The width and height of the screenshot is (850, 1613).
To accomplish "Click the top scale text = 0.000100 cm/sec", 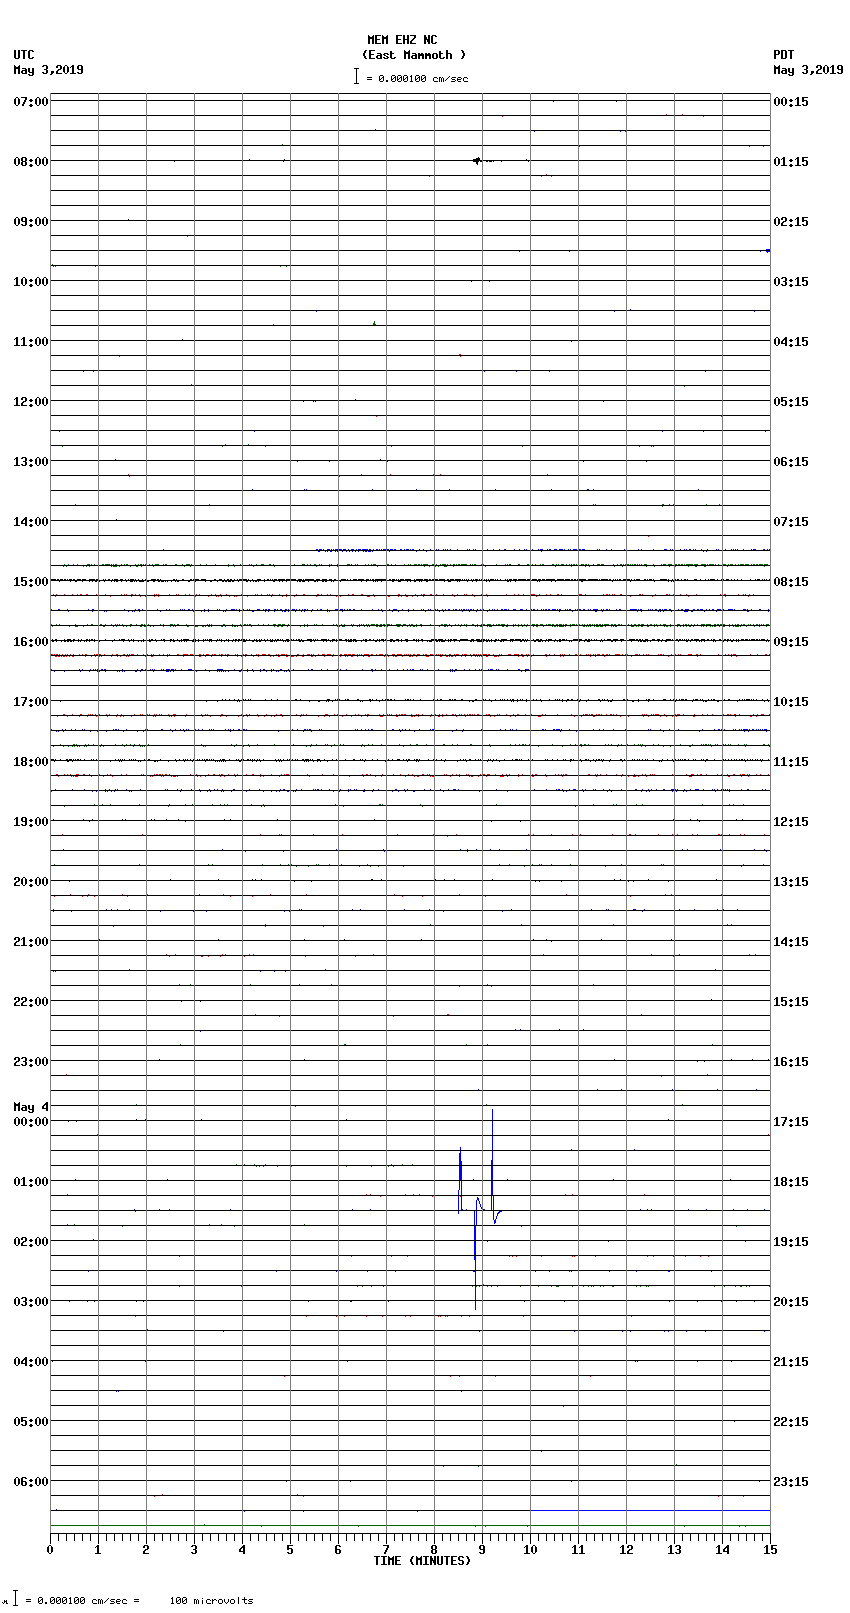I will click(x=417, y=78).
